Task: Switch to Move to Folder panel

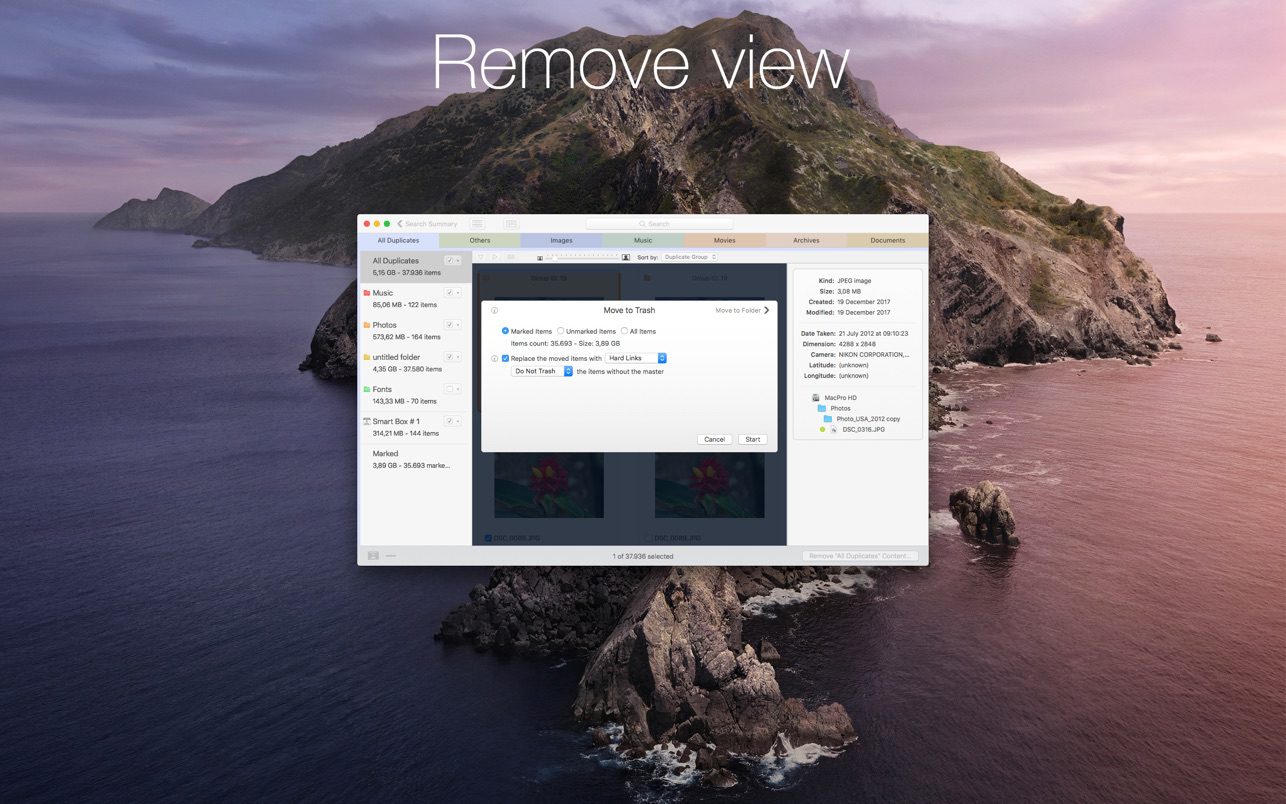Action: pos(742,311)
